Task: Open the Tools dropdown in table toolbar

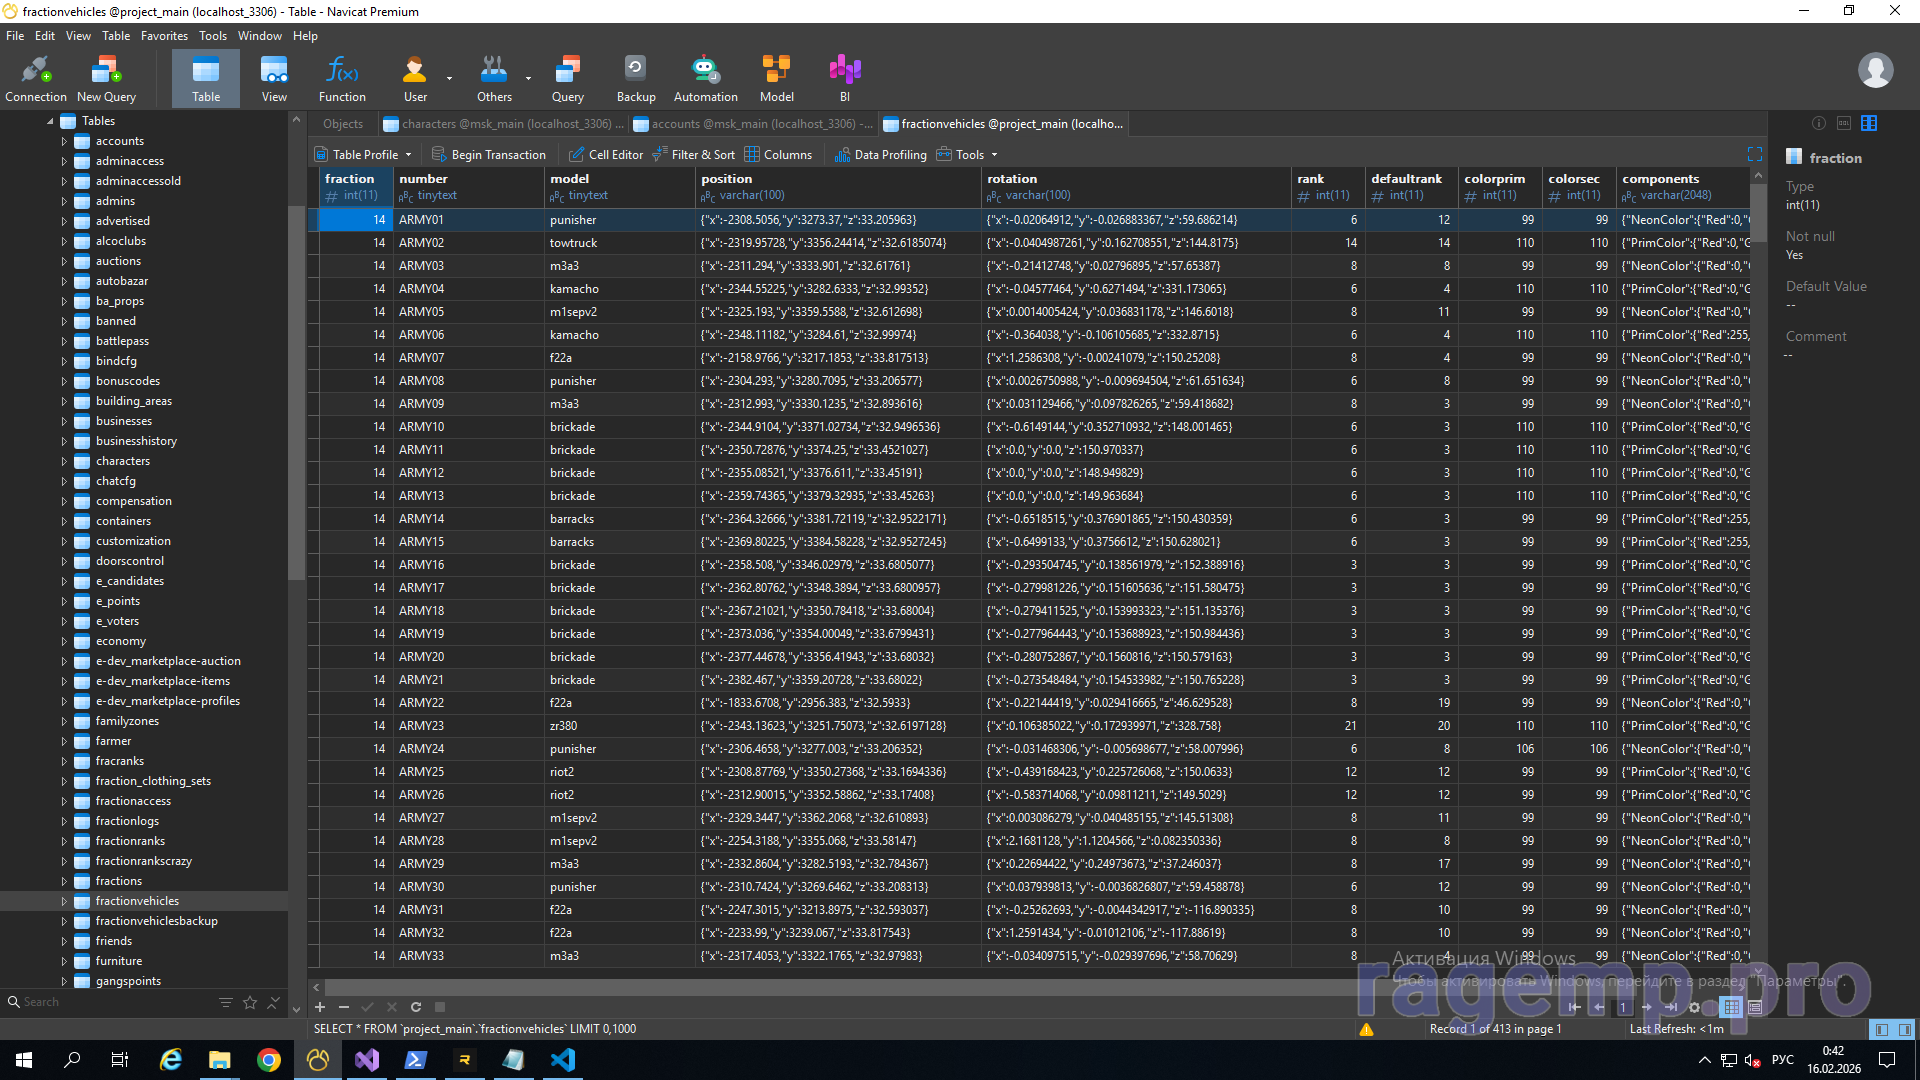Action: 968,154
